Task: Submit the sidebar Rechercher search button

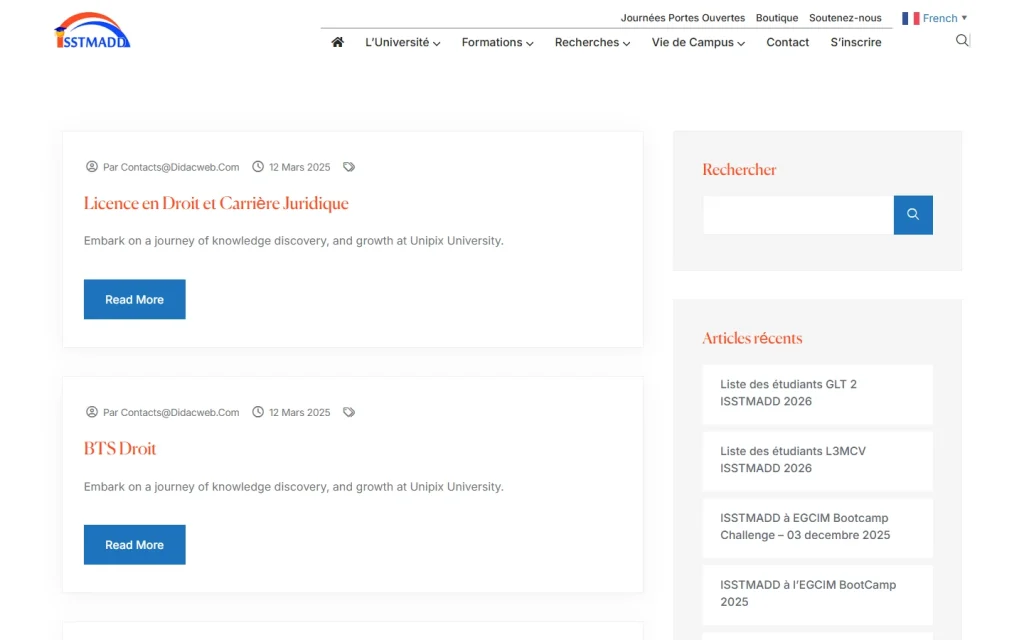Action: point(913,215)
